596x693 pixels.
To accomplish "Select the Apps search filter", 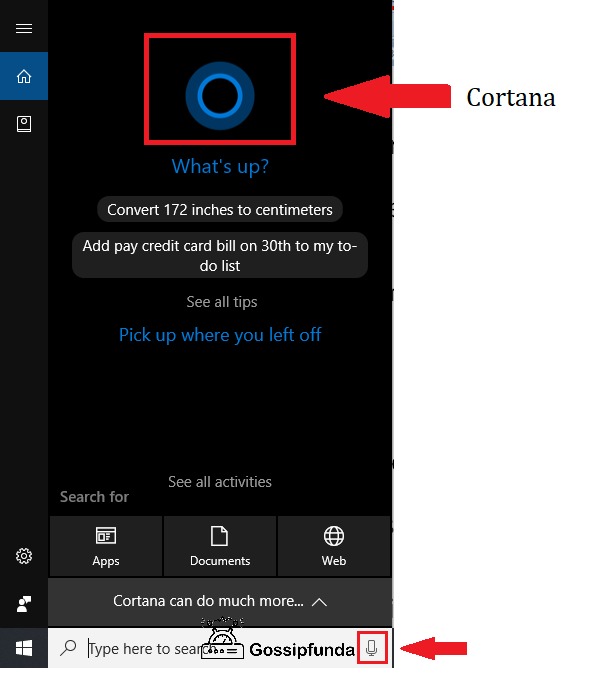I will pyautogui.click(x=106, y=546).
